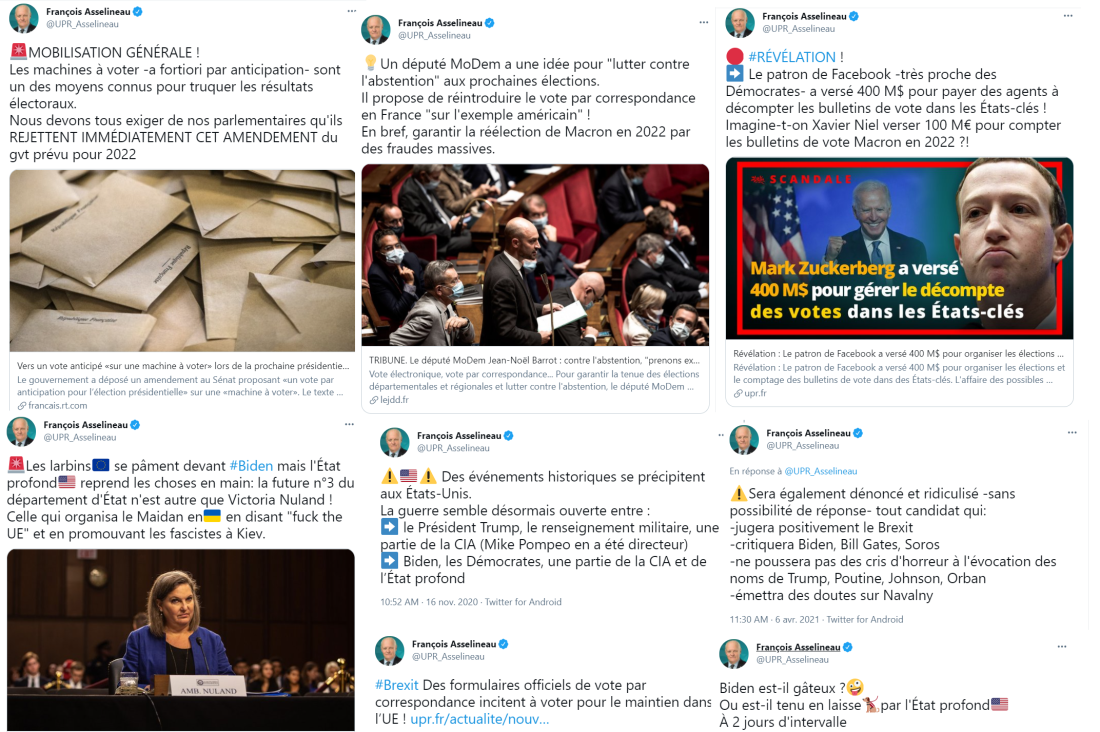Open the #RÉVÉLATION hashtag
Image resolution: width=1100 pixels, height=732 pixels.
click(x=792, y=57)
